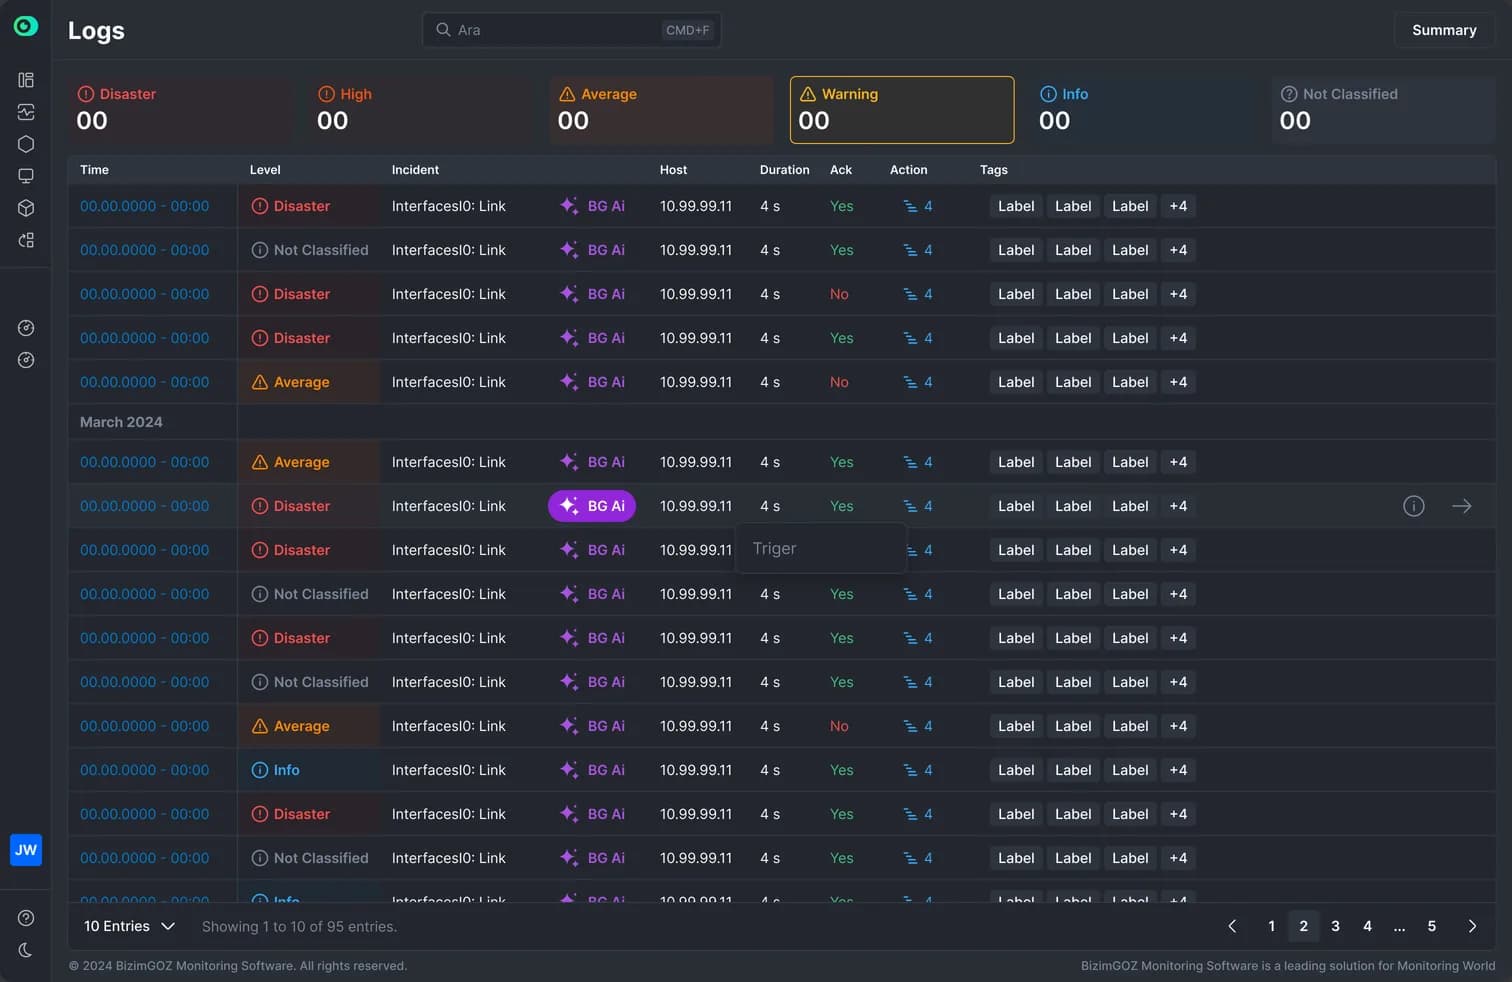1512x982 pixels.
Task: Select current page 2 in pagination
Action: pos(1304,926)
